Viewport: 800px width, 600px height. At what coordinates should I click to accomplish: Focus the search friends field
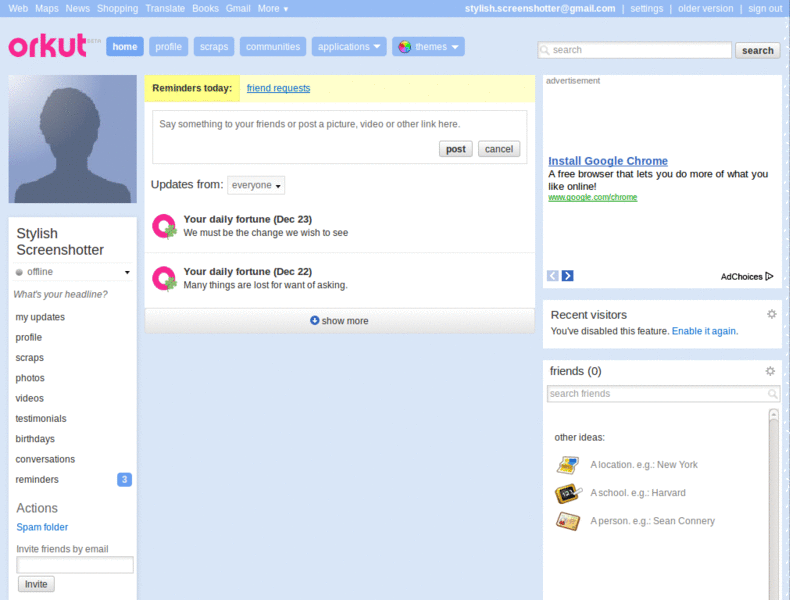(663, 394)
